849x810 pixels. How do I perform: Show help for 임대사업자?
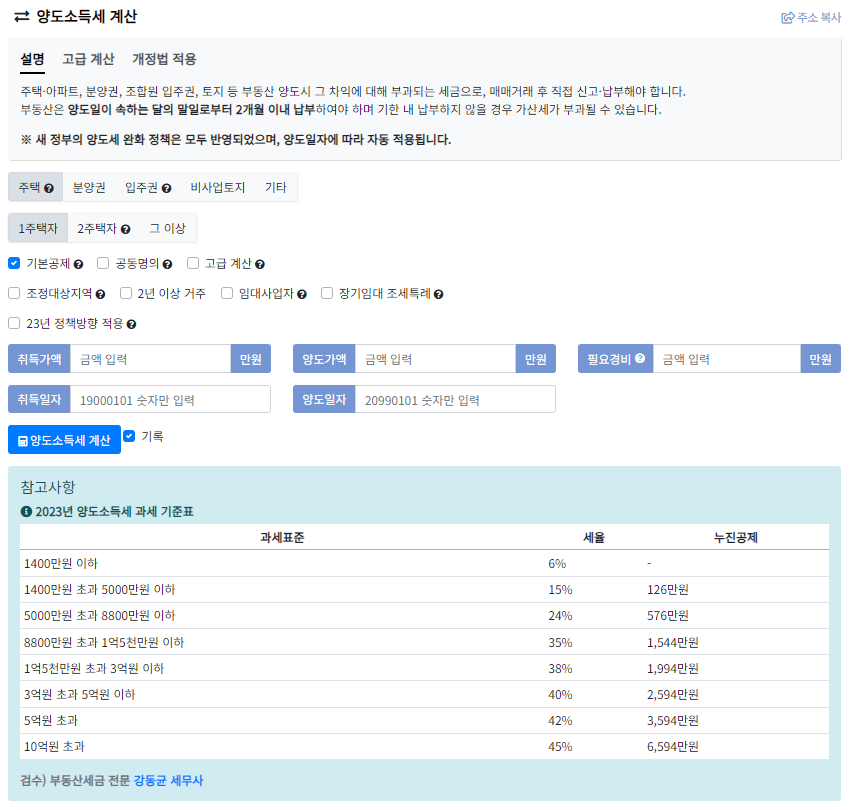(x=302, y=295)
